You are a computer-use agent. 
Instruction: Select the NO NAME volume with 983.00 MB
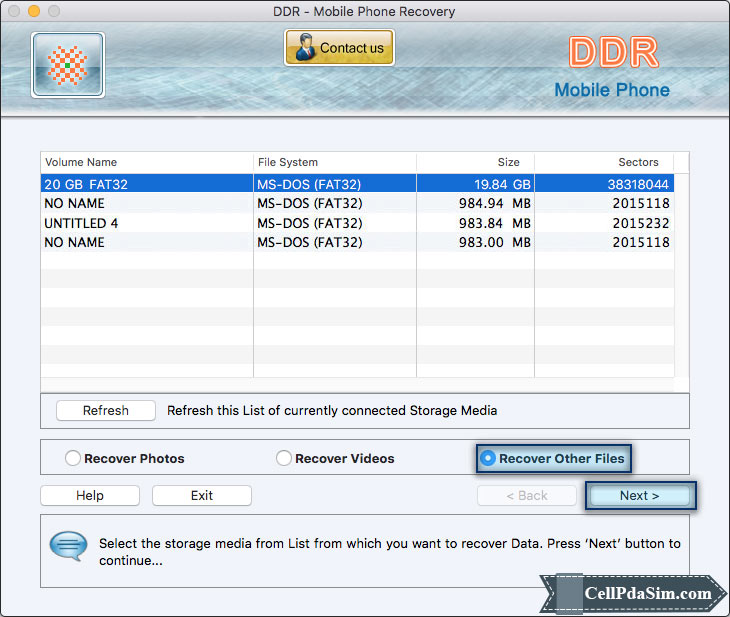click(357, 242)
